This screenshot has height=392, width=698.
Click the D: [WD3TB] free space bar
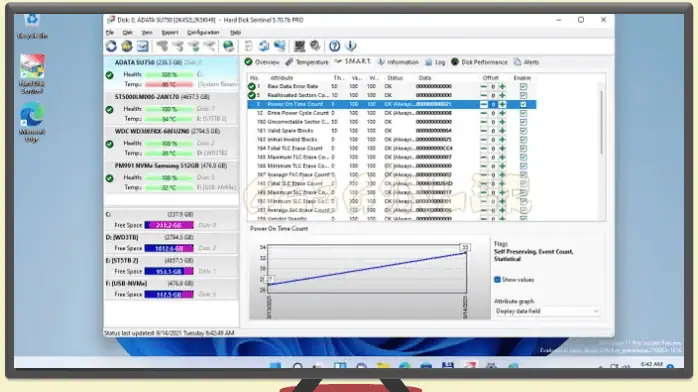[x=169, y=248]
